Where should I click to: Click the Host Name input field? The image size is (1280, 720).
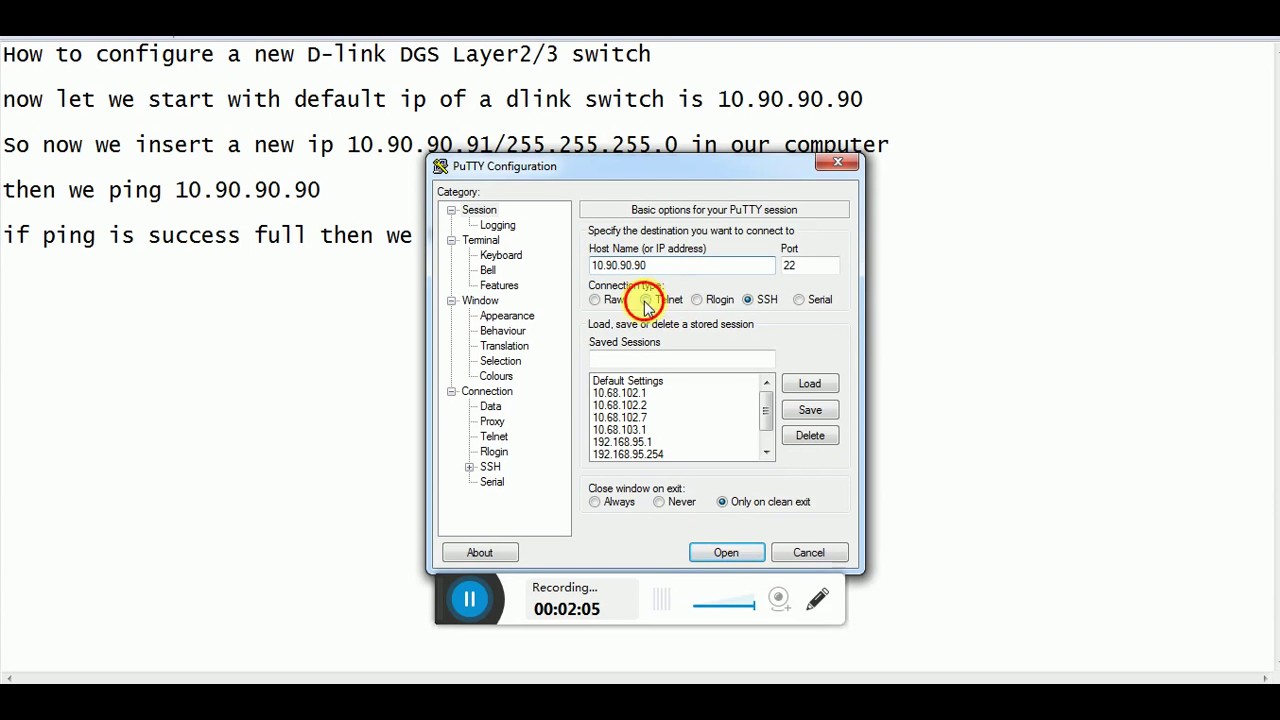coord(682,266)
